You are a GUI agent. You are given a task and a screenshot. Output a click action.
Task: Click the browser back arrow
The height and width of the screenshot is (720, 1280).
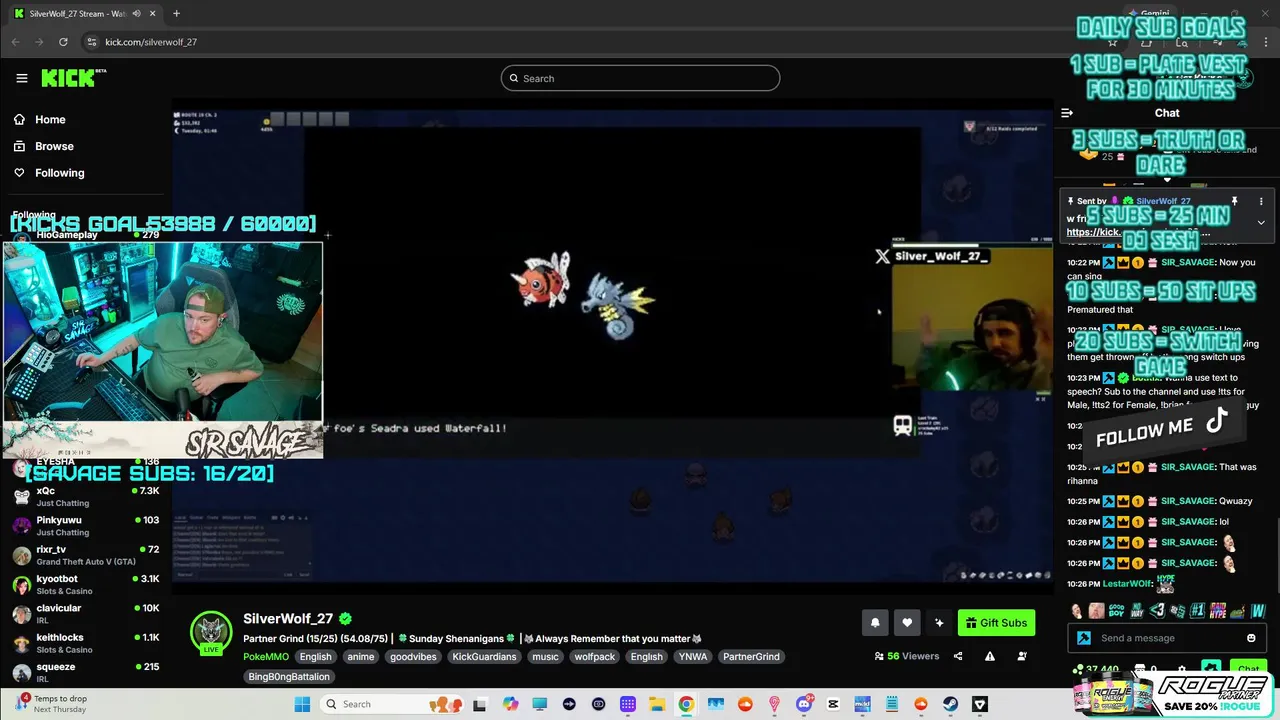15,42
